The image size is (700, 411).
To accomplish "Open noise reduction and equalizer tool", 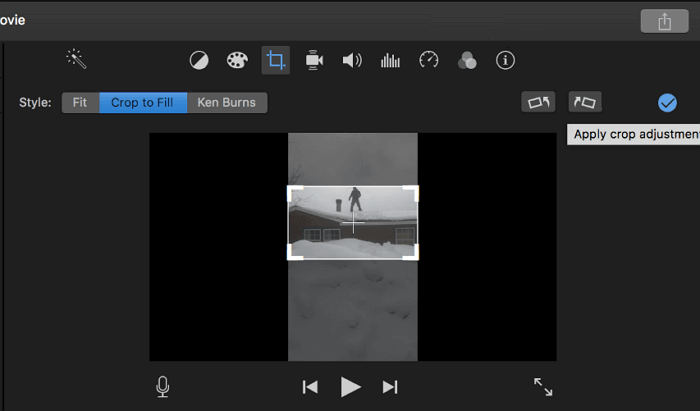I will 390,61.
